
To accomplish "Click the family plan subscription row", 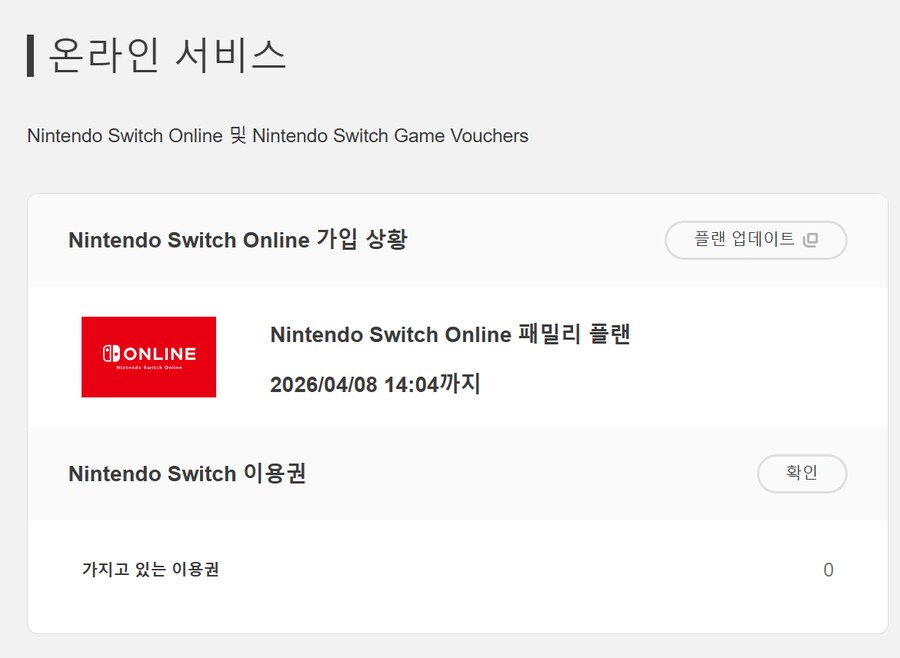I will [450, 357].
